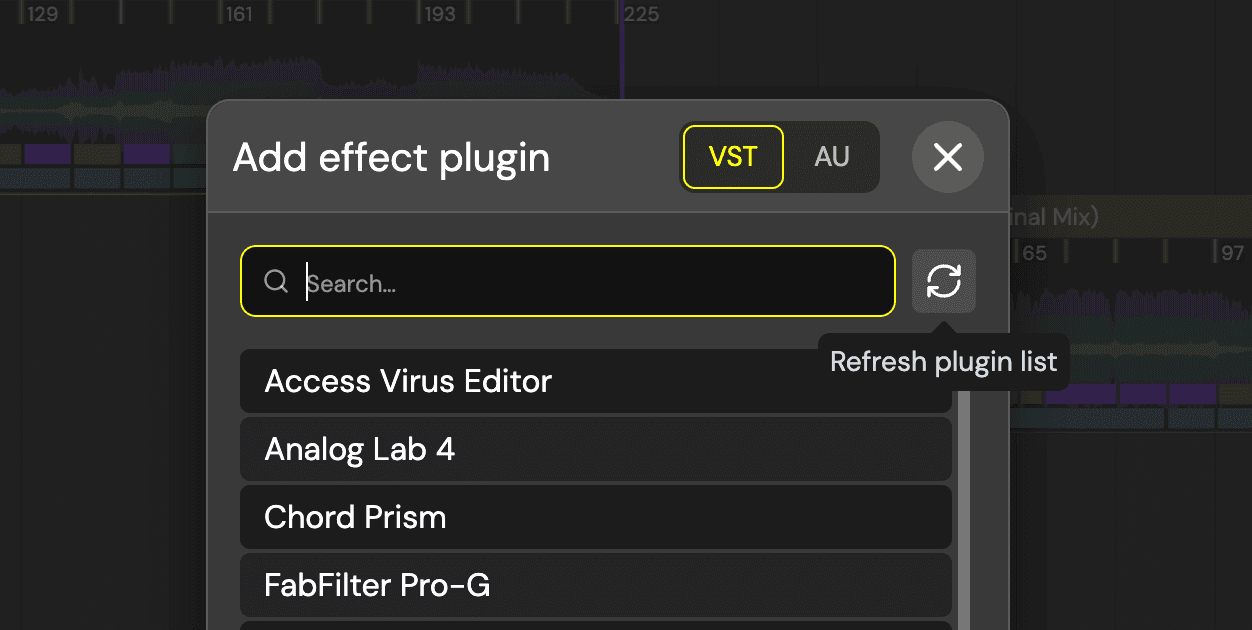
Task: Click the reload icon showing the refresh tooltip
Action: coord(944,281)
